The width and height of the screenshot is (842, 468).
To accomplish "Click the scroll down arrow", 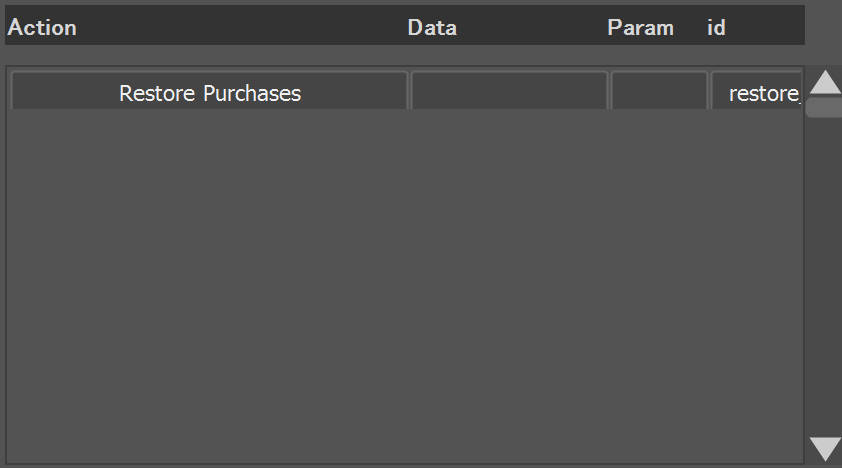I will (825, 449).
